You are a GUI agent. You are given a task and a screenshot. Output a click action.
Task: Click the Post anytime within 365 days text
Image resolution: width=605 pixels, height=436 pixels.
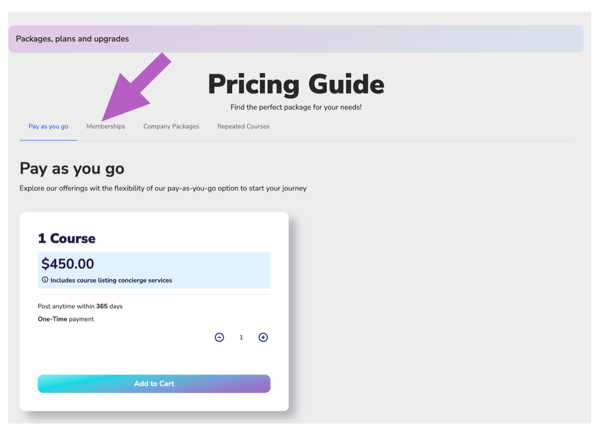pos(80,306)
